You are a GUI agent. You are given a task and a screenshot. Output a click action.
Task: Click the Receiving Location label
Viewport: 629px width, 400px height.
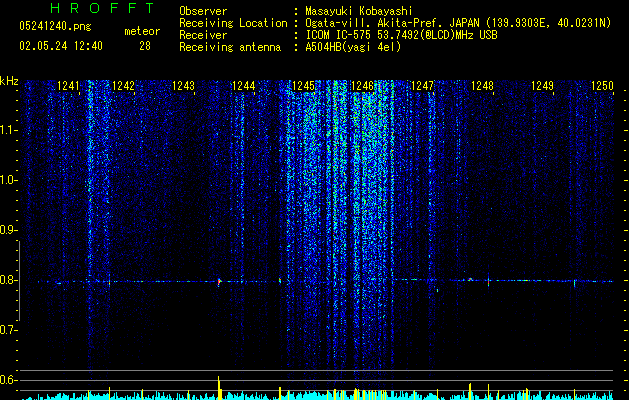(233, 23)
